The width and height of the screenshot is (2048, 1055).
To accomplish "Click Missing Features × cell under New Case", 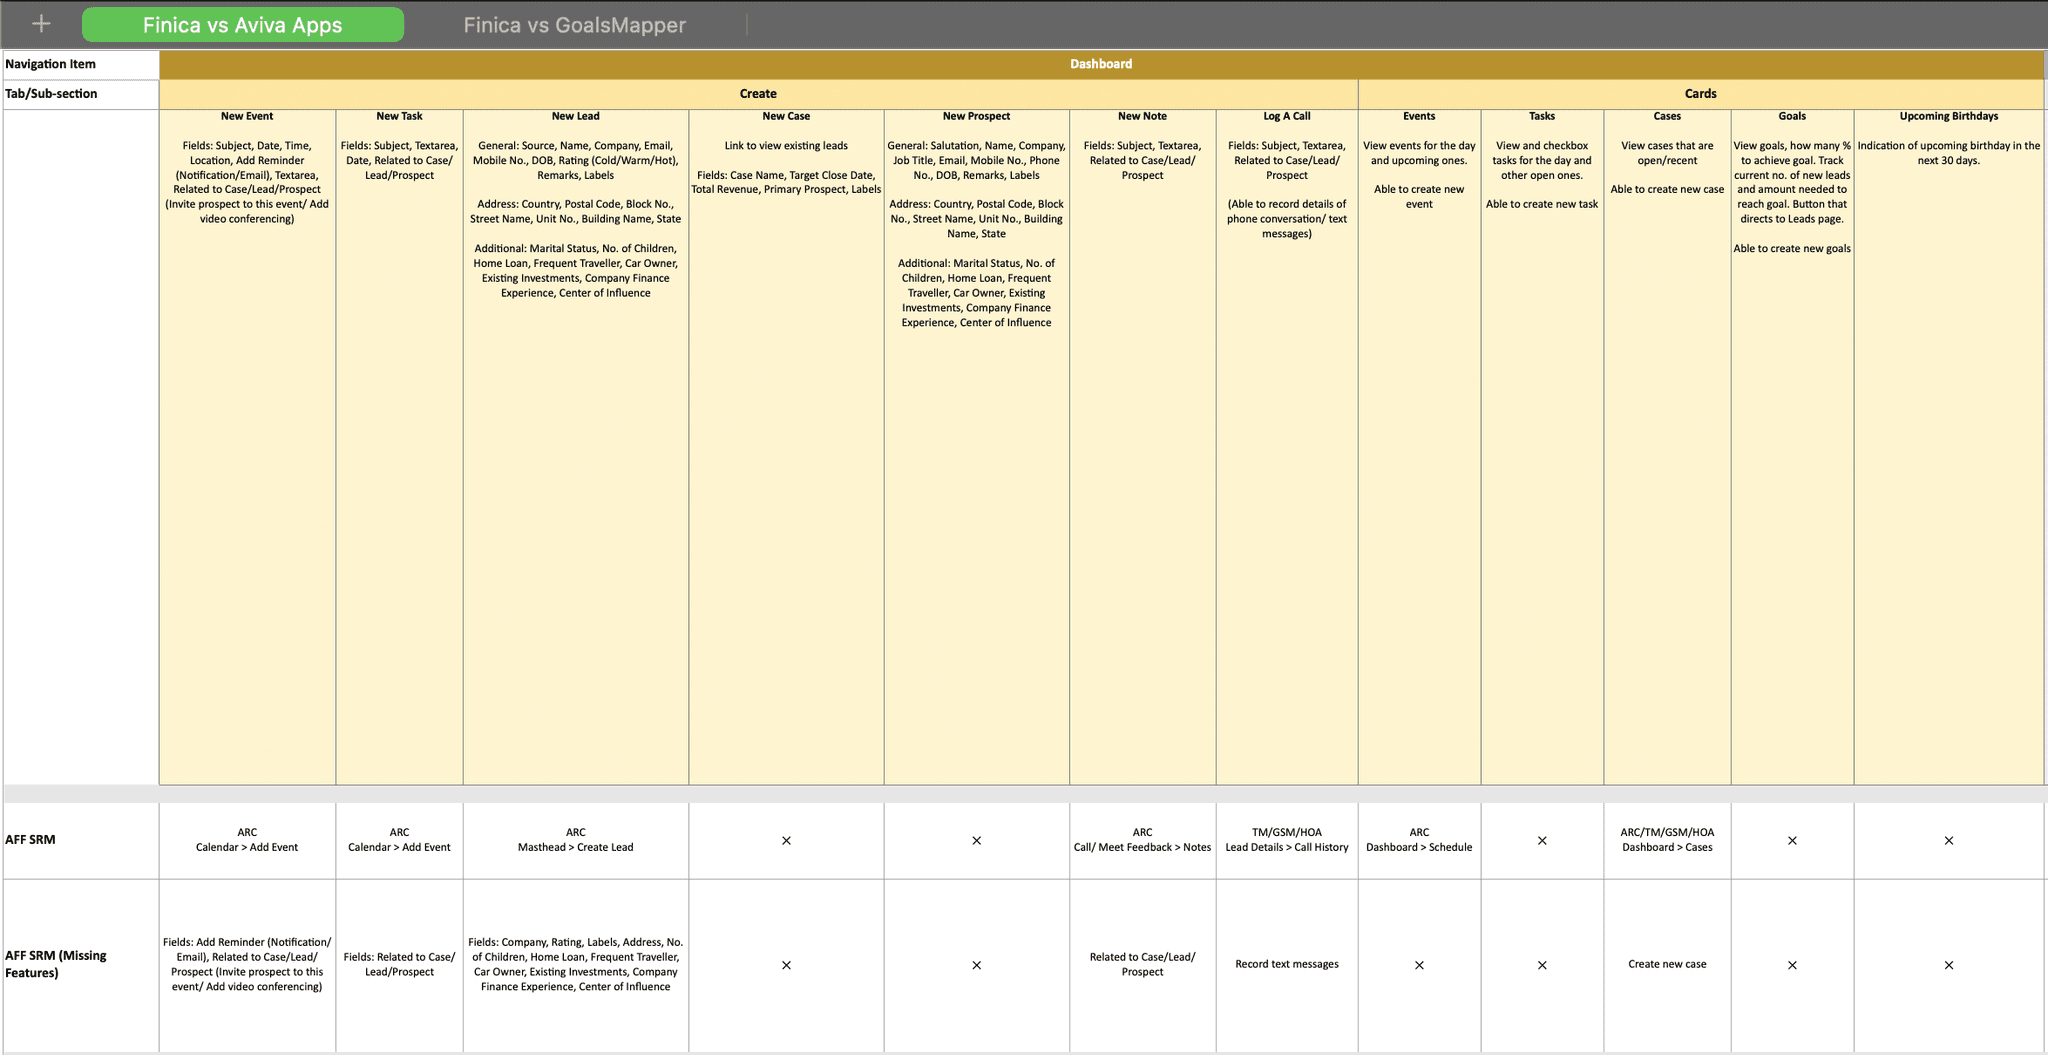I will (x=786, y=964).
